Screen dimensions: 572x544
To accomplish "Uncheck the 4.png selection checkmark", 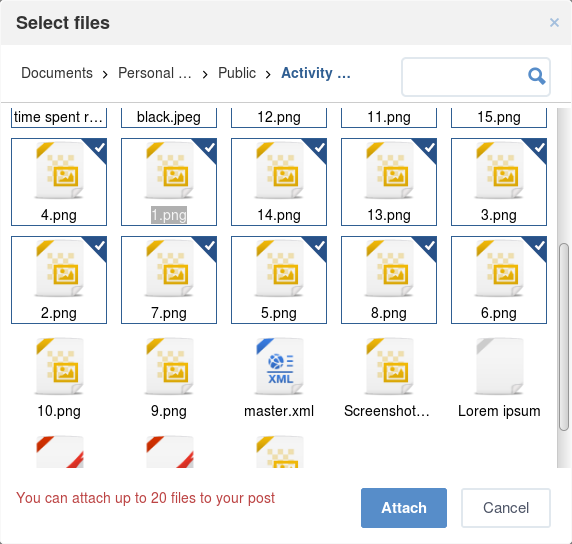I will (x=98, y=147).
